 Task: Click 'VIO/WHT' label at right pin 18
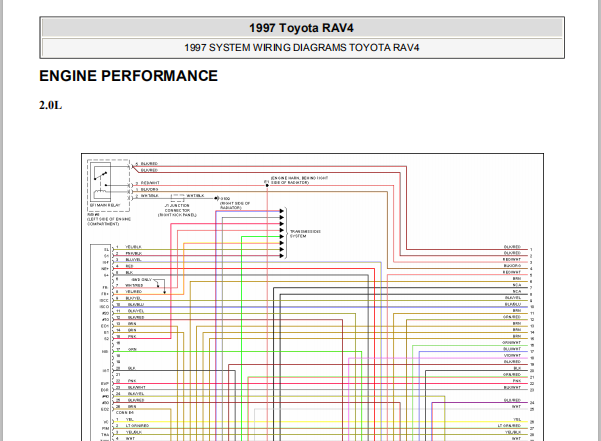(x=512, y=355)
